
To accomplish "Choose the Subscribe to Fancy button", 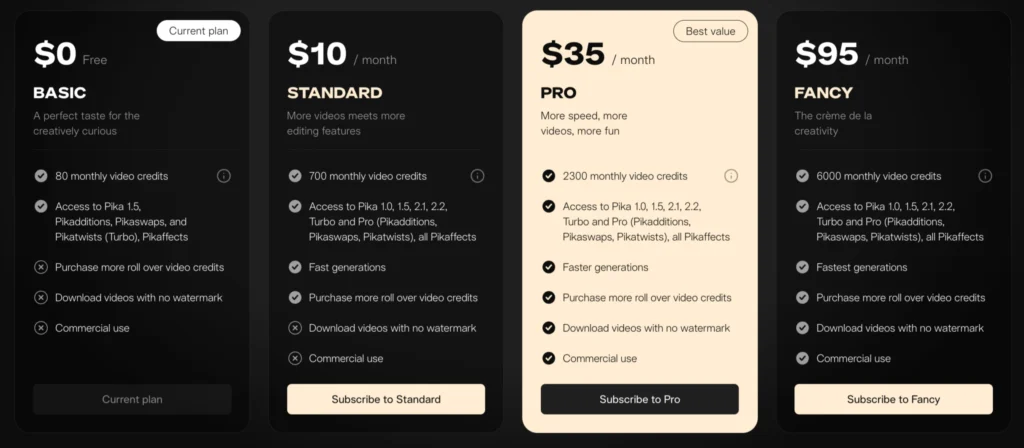I will click(893, 399).
